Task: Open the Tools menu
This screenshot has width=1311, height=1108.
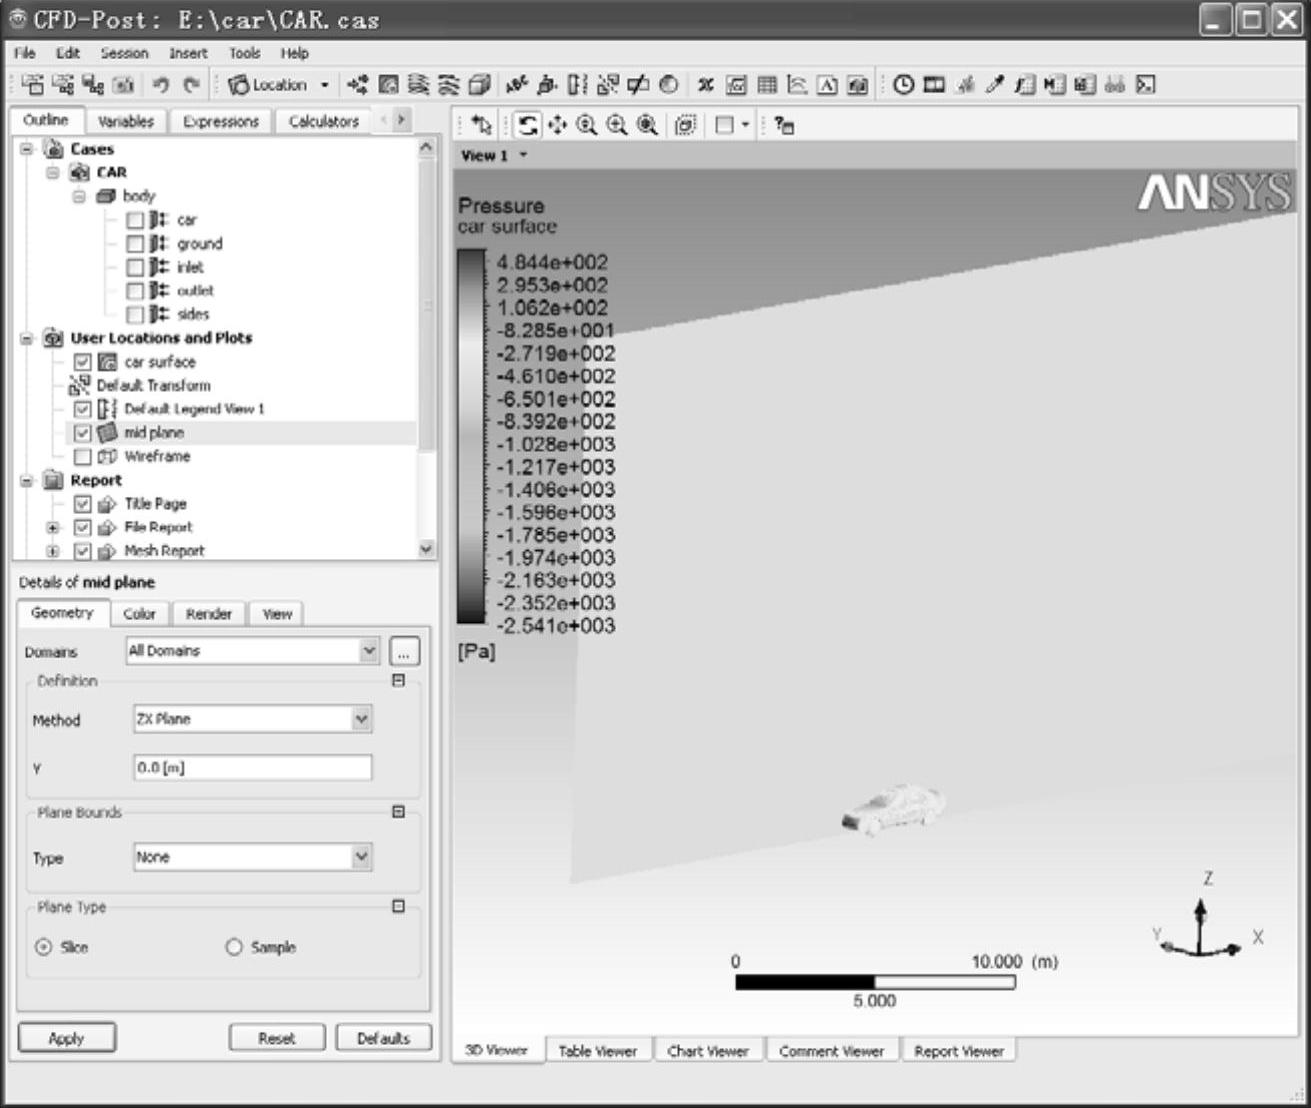Action: (244, 53)
